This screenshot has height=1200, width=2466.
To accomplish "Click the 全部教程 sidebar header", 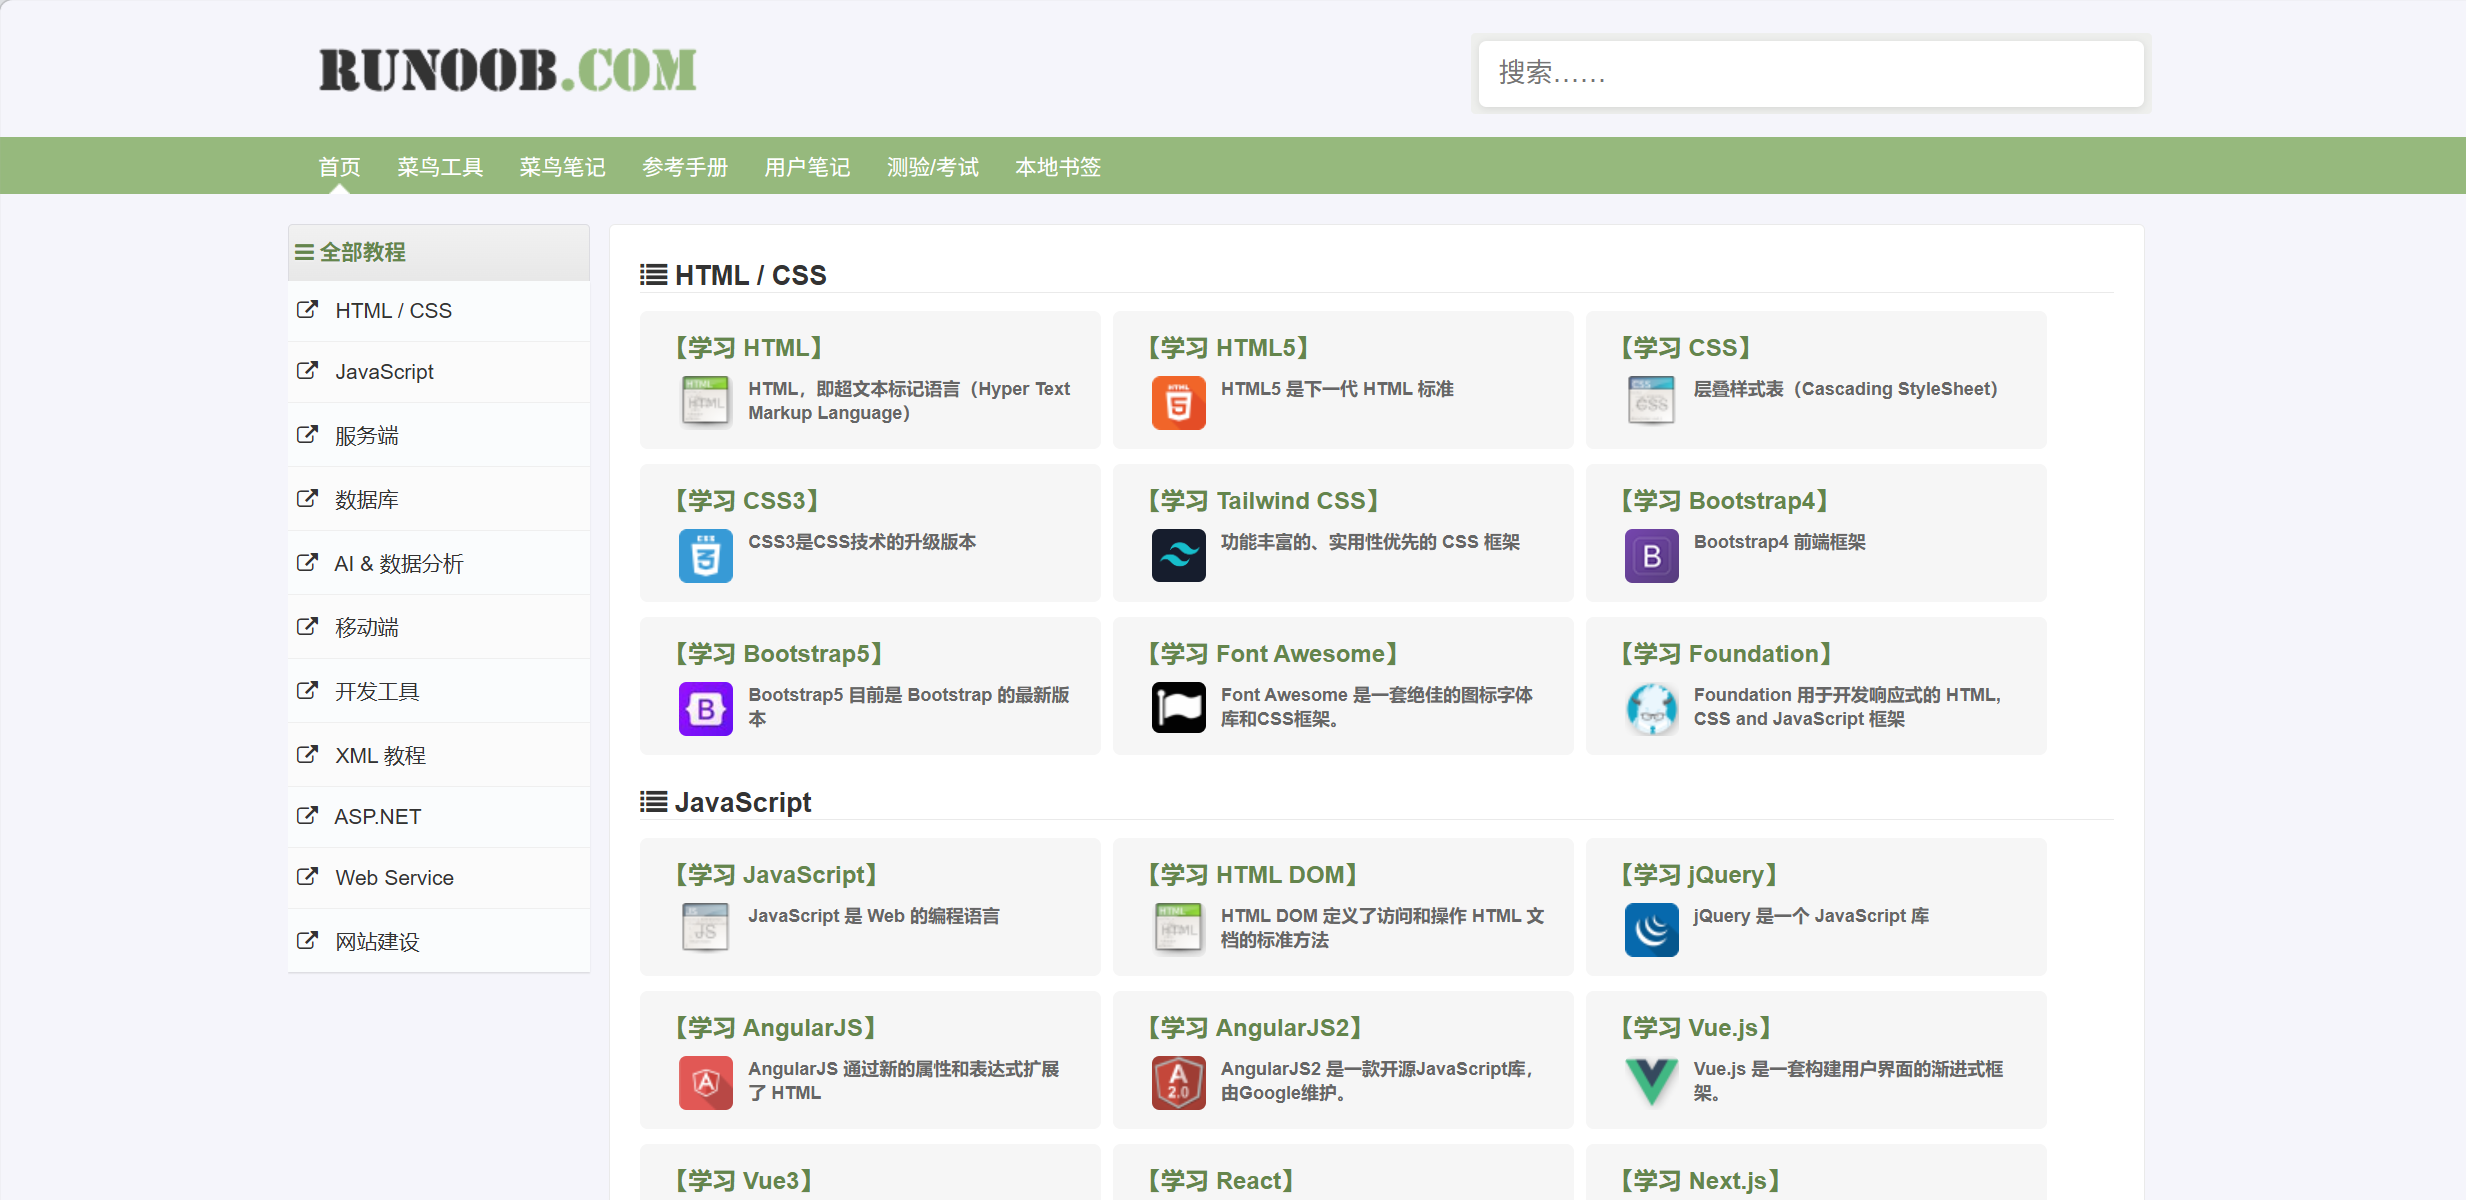I will (x=362, y=252).
